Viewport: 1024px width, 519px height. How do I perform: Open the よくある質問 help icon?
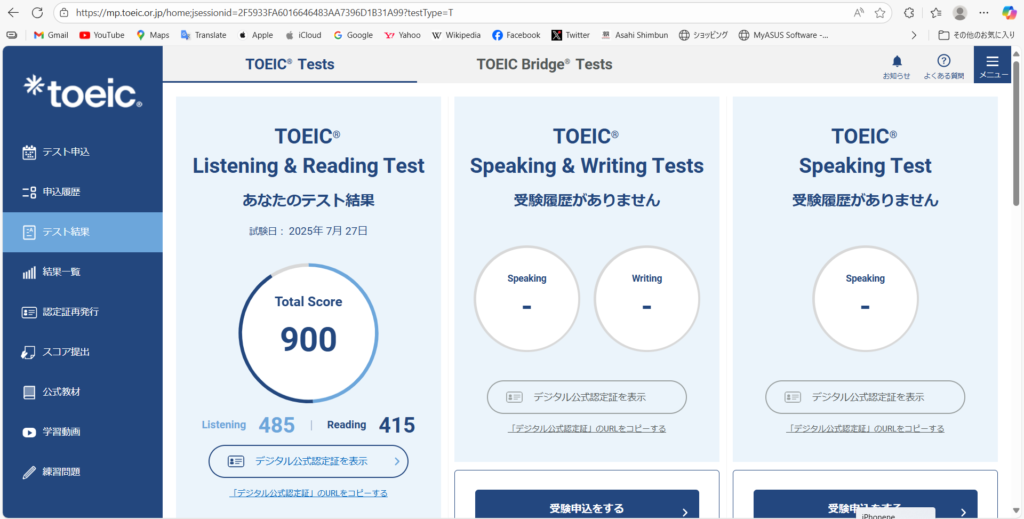tap(943, 63)
